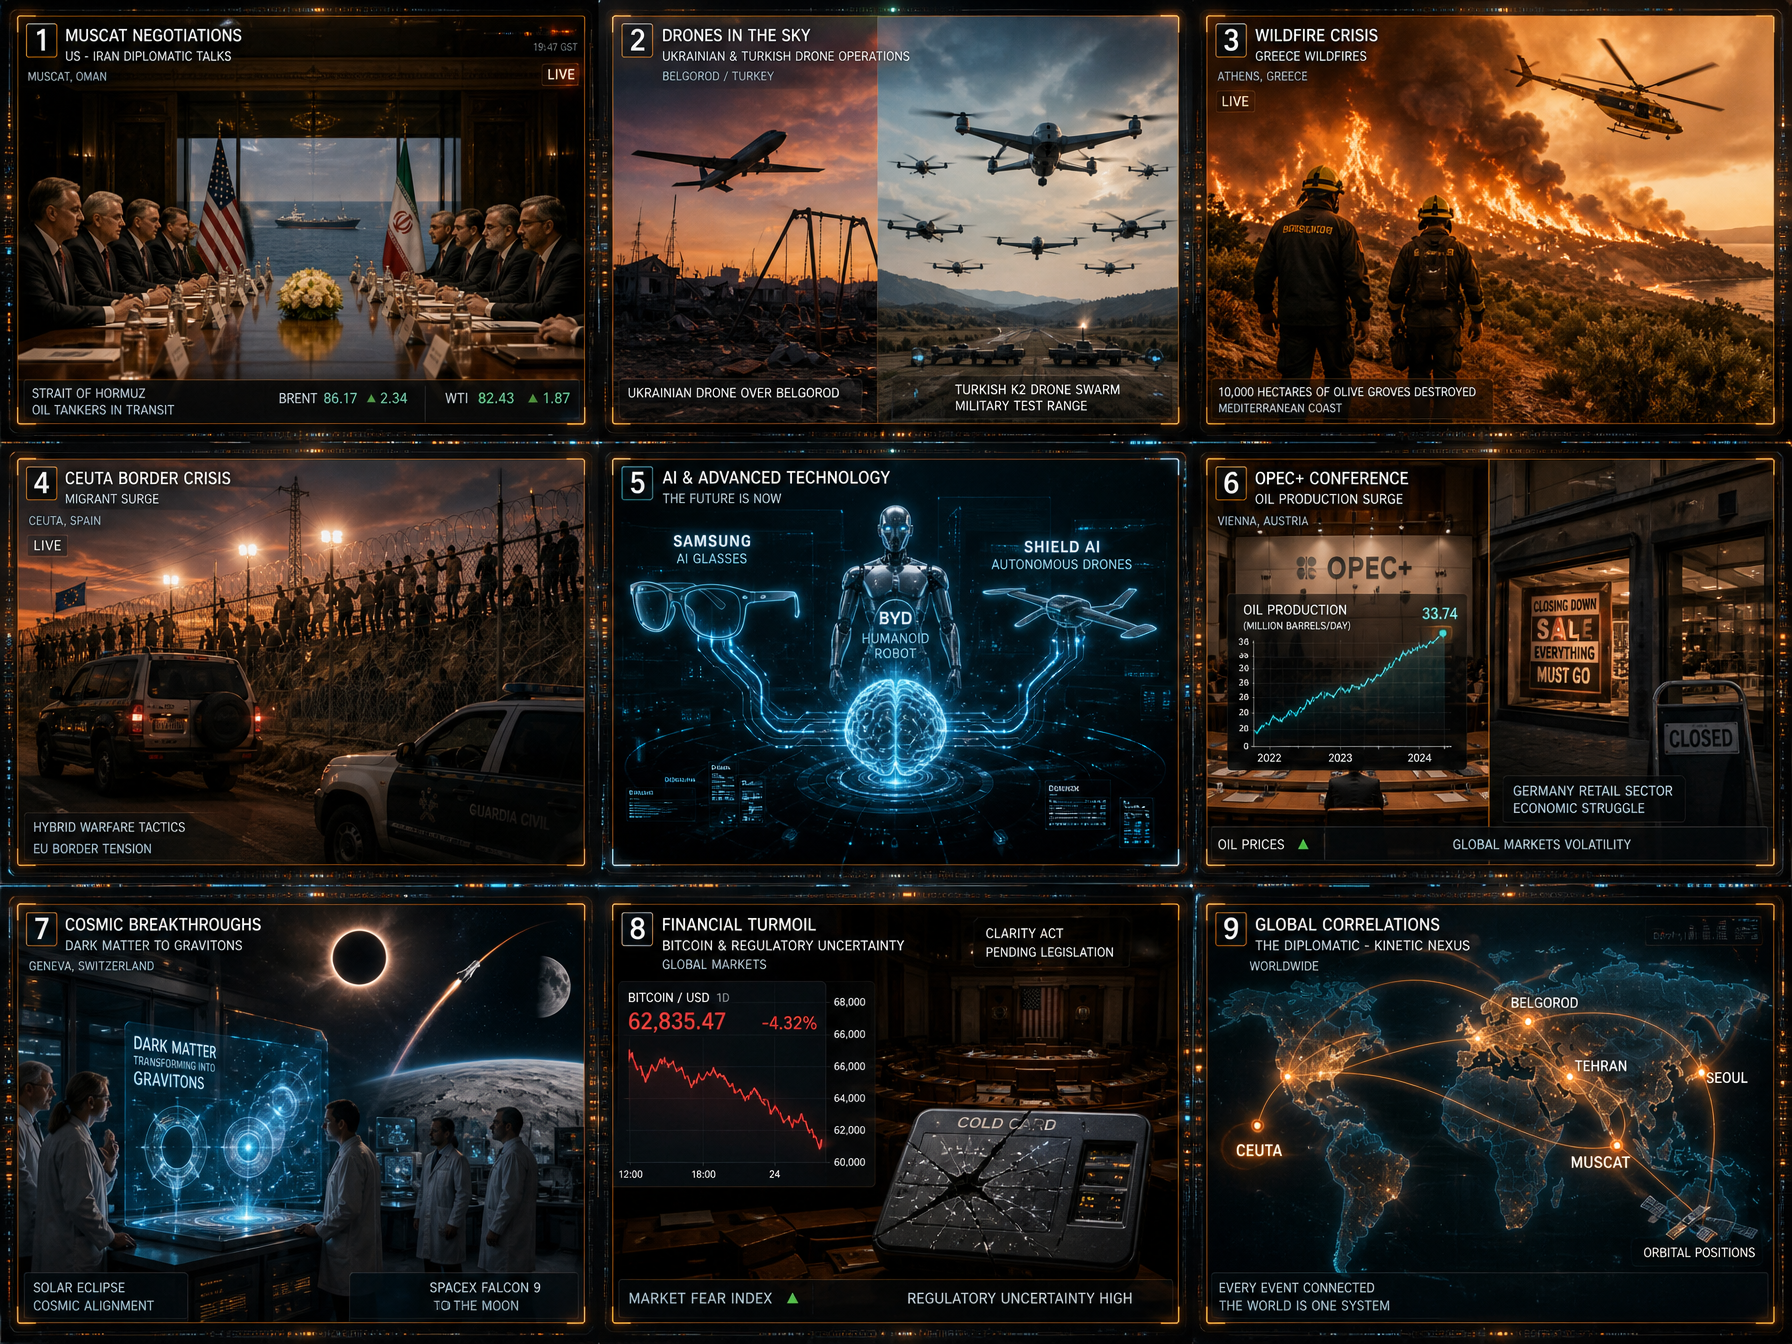1792x1344 pixels.
Task: Click the SPACEX FALCON 9 caption
Action: 484,1287
